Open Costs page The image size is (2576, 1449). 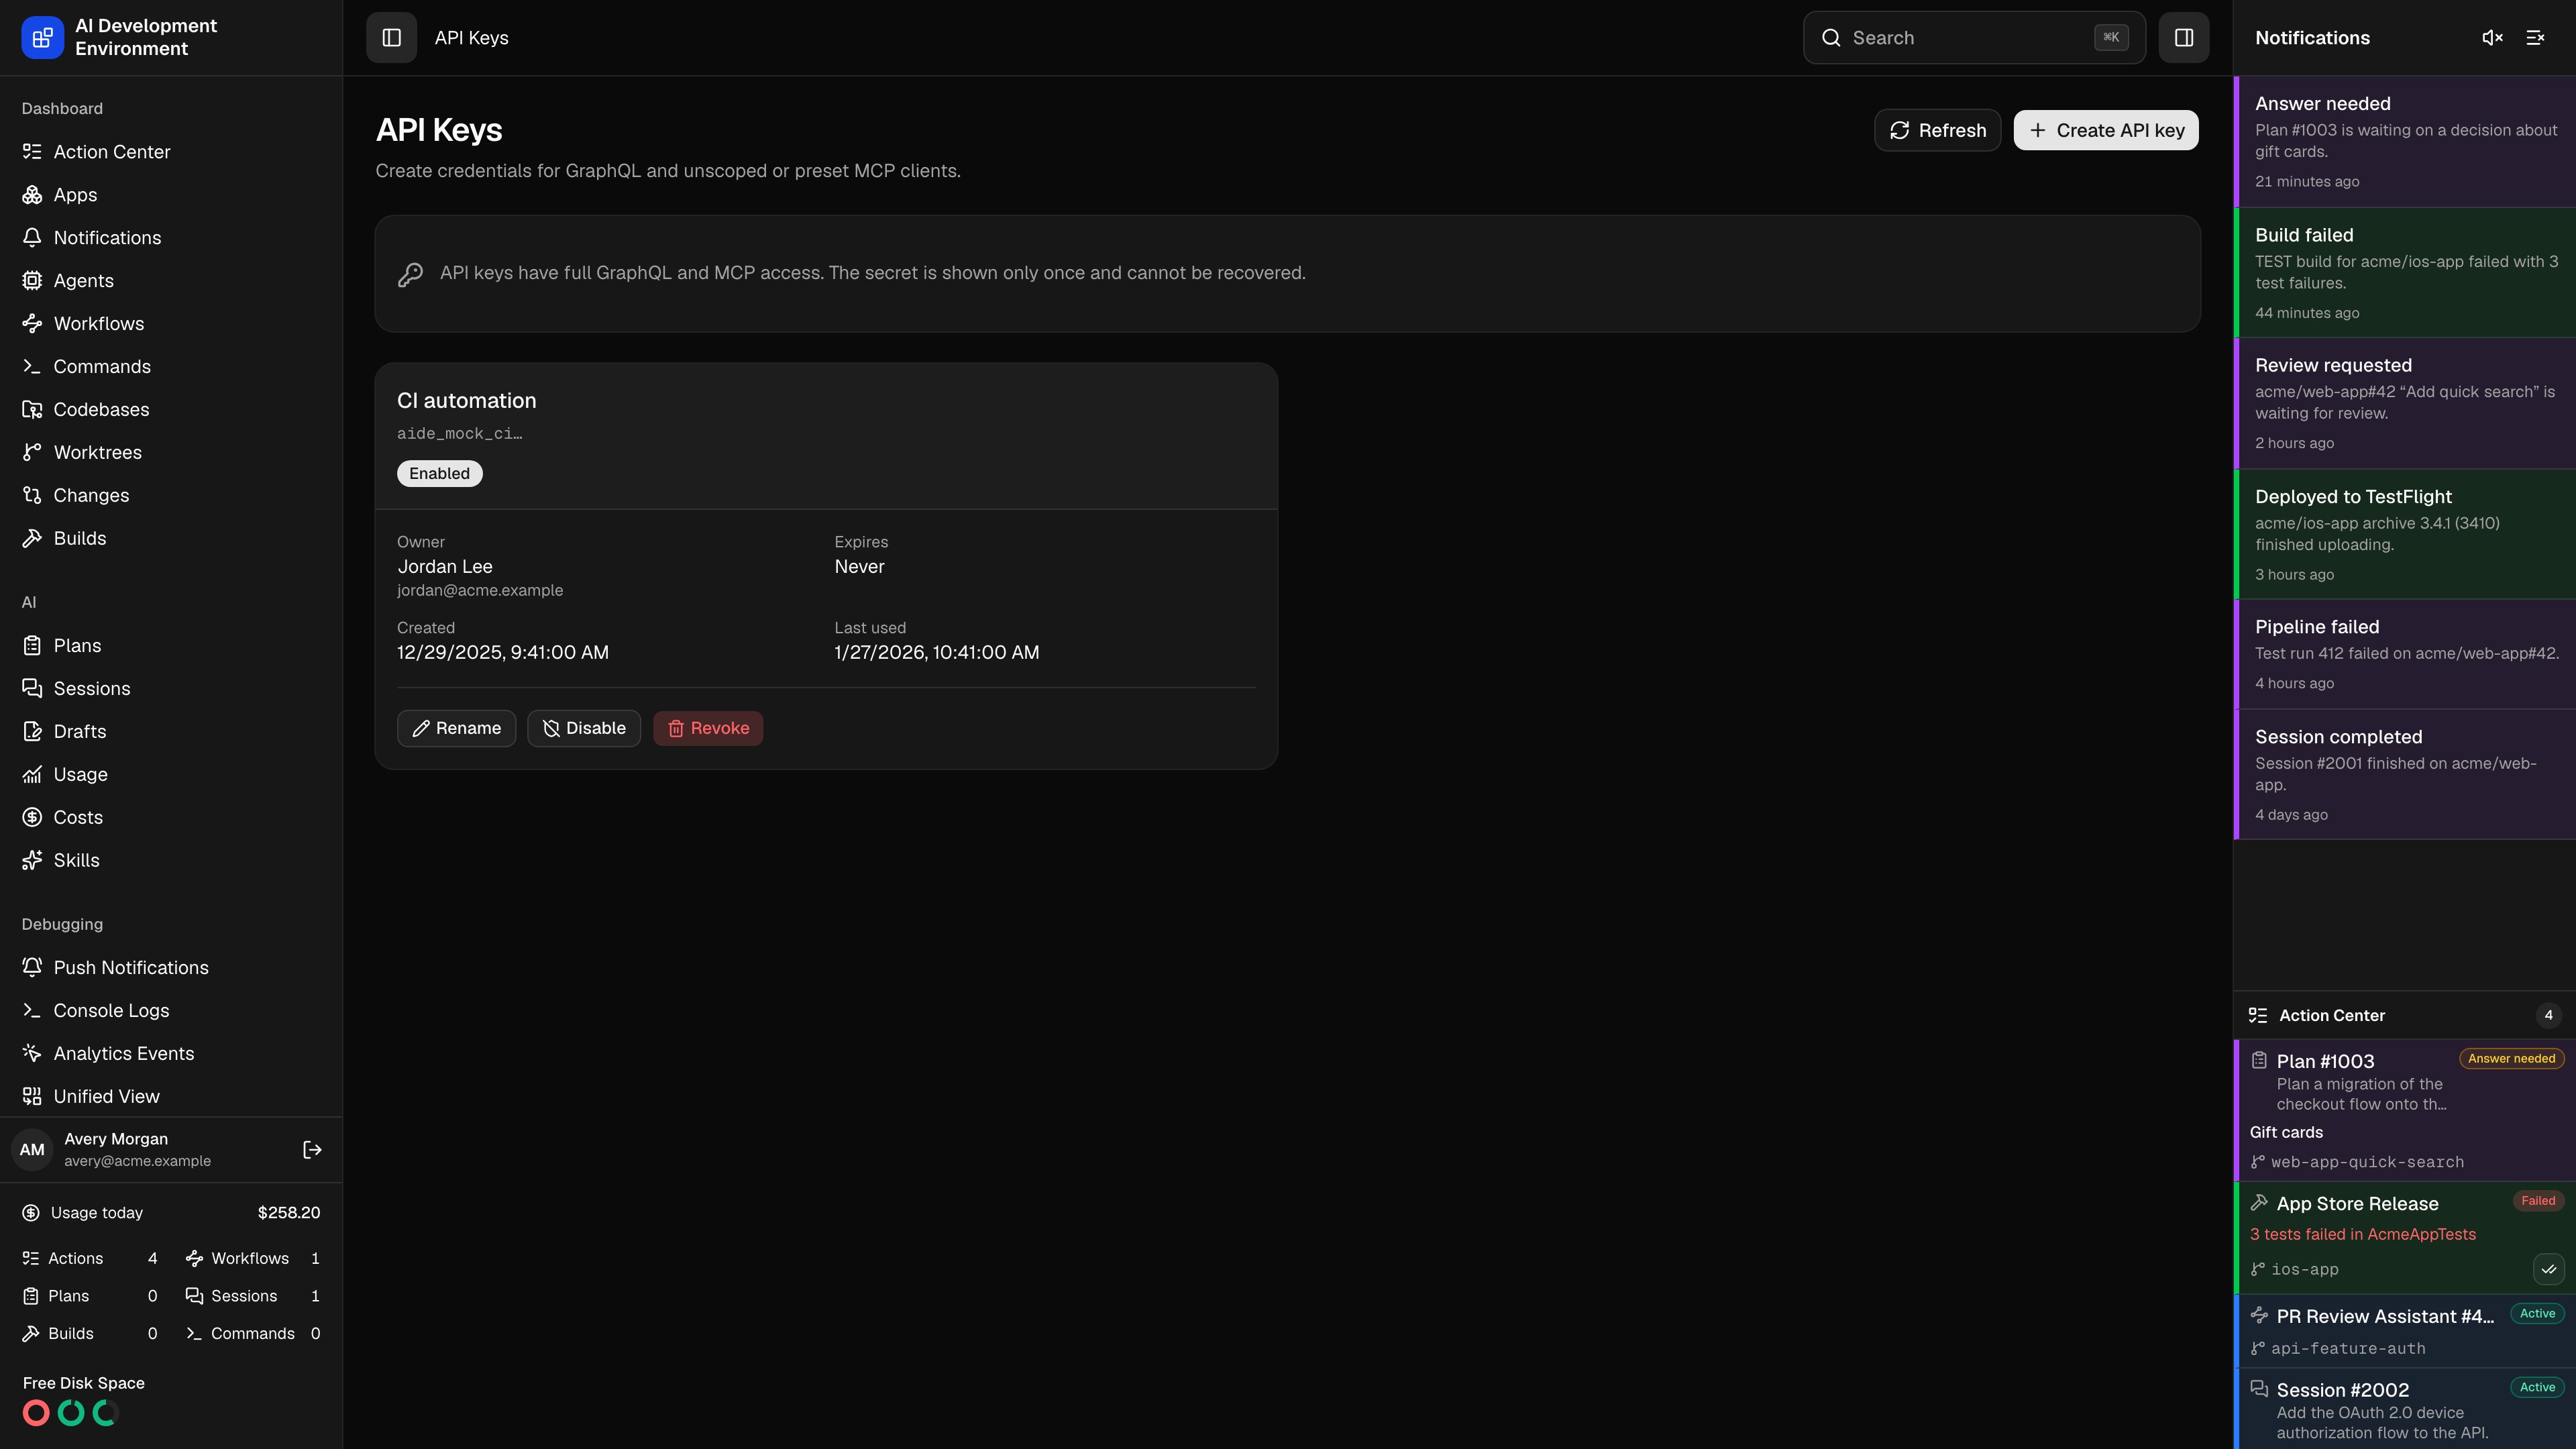(171, 818)
